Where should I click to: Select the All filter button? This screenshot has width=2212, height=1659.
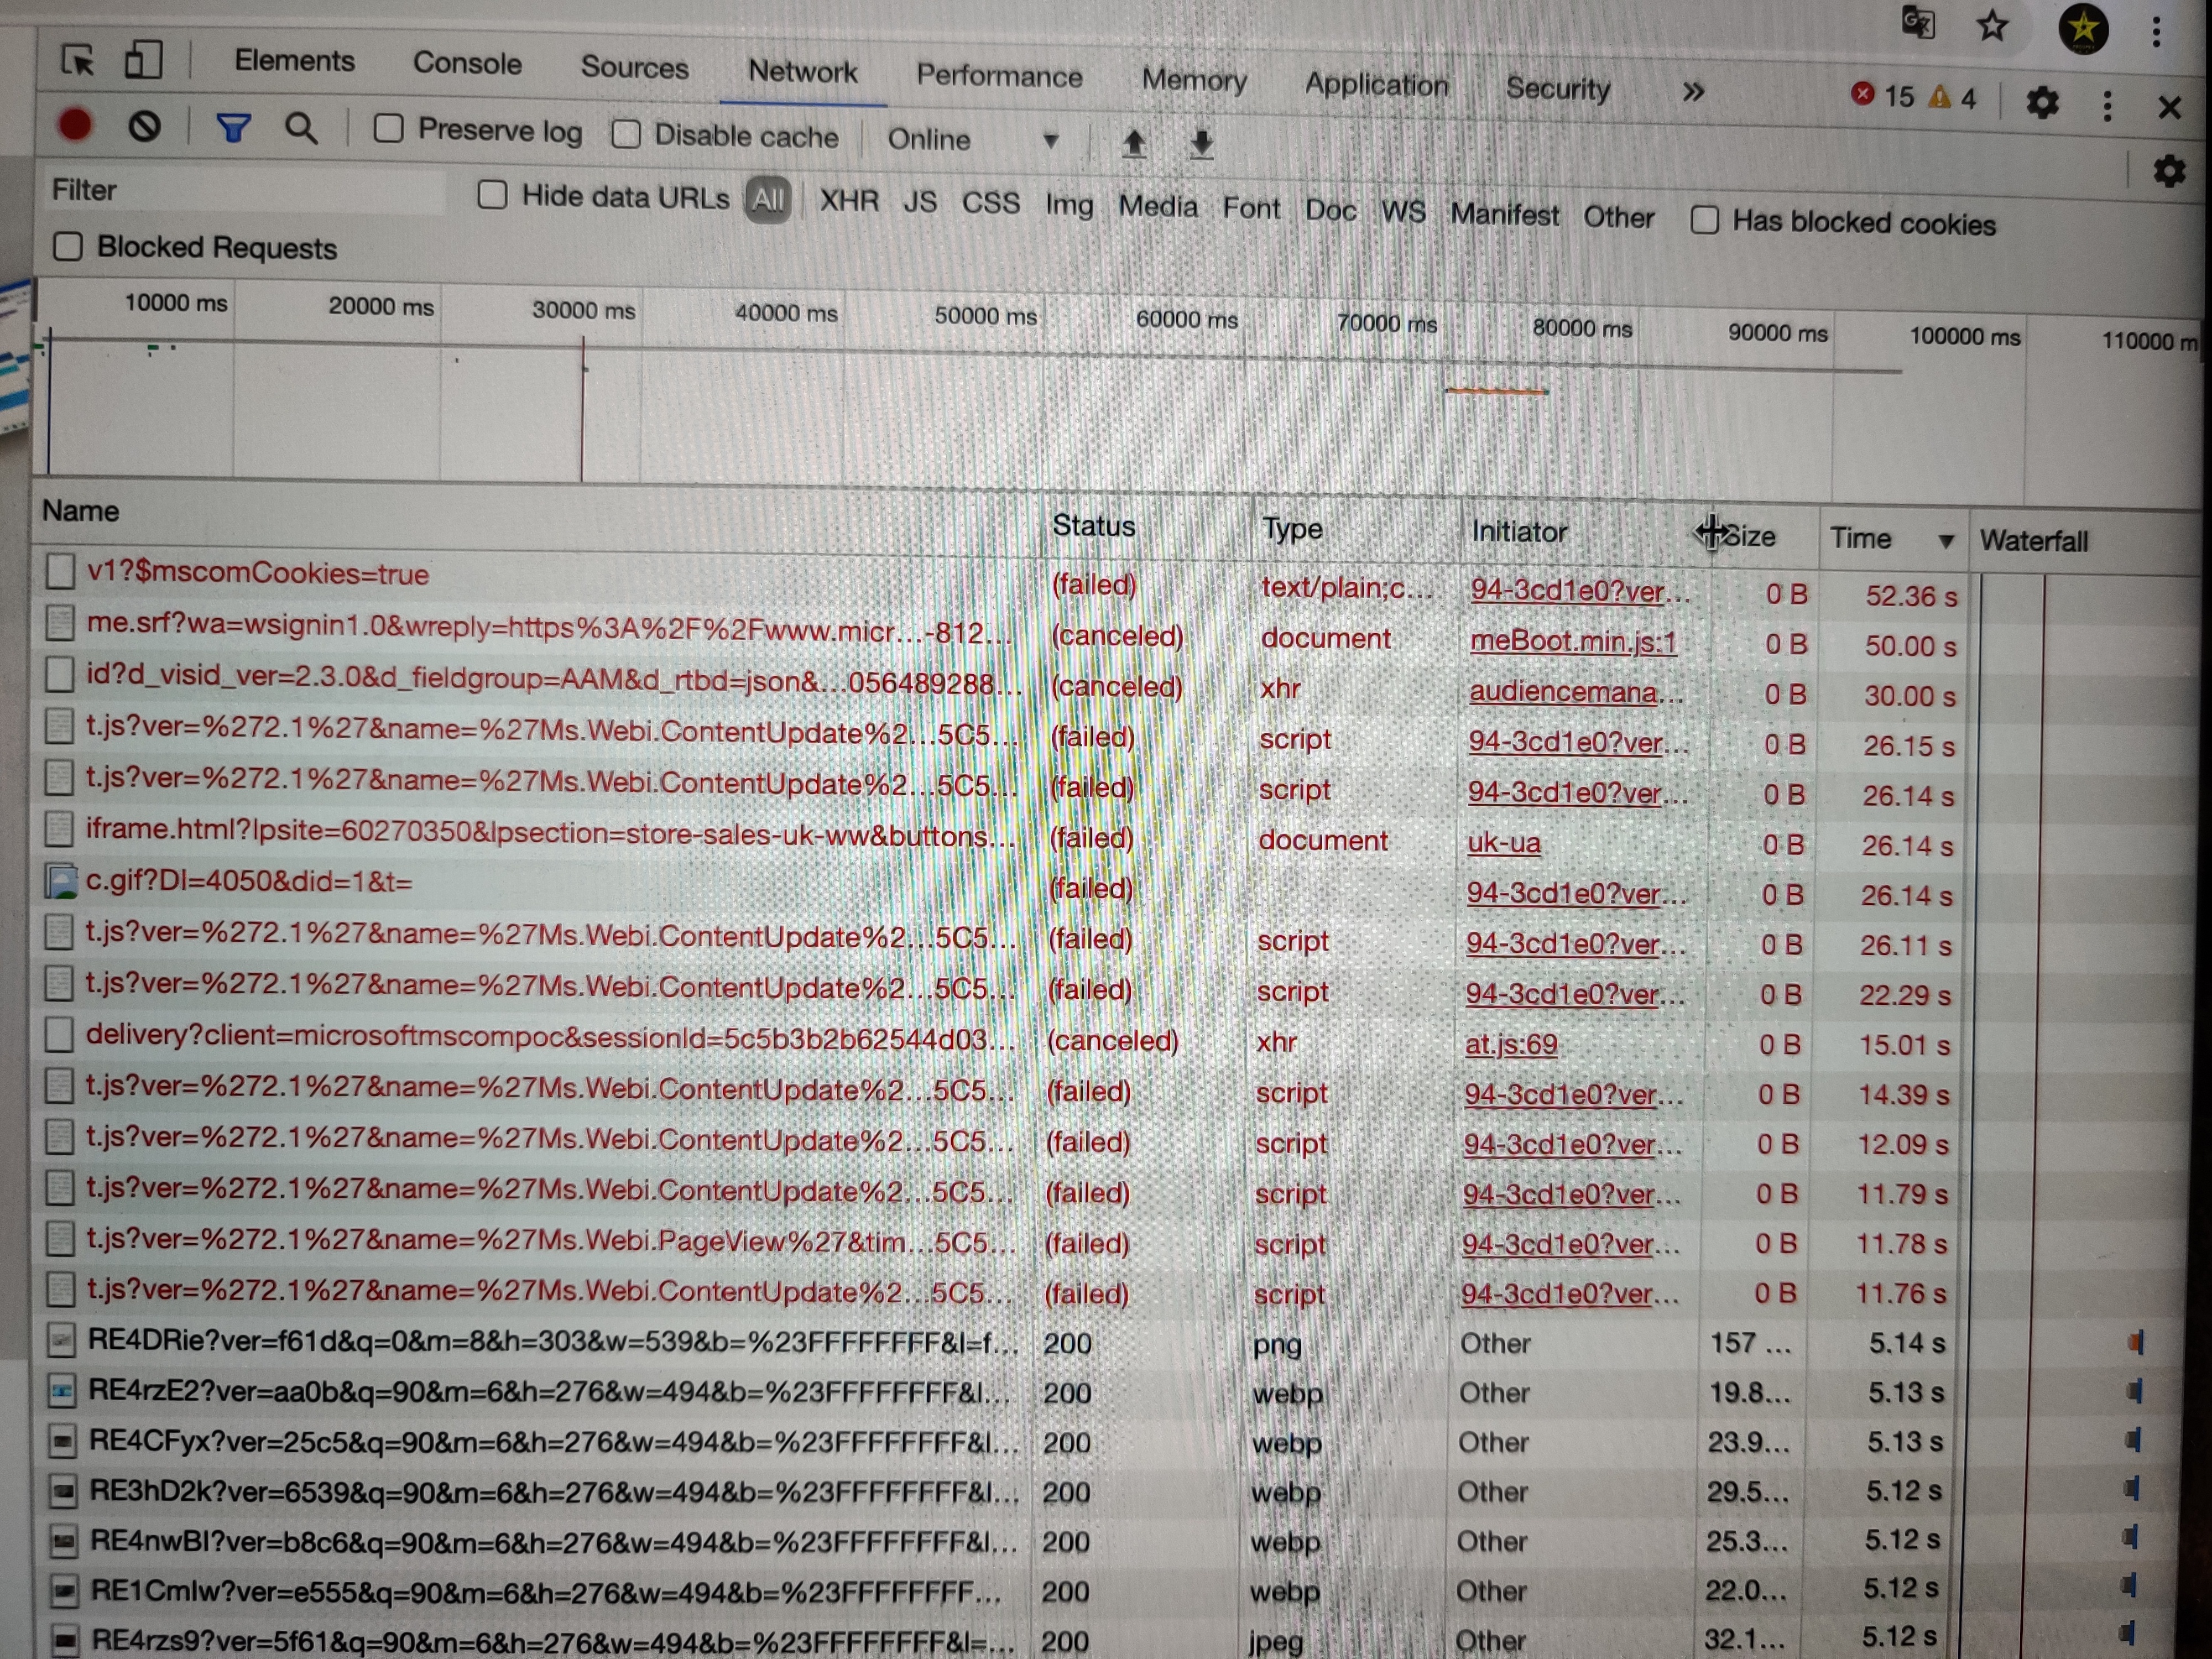coord(768,200)
